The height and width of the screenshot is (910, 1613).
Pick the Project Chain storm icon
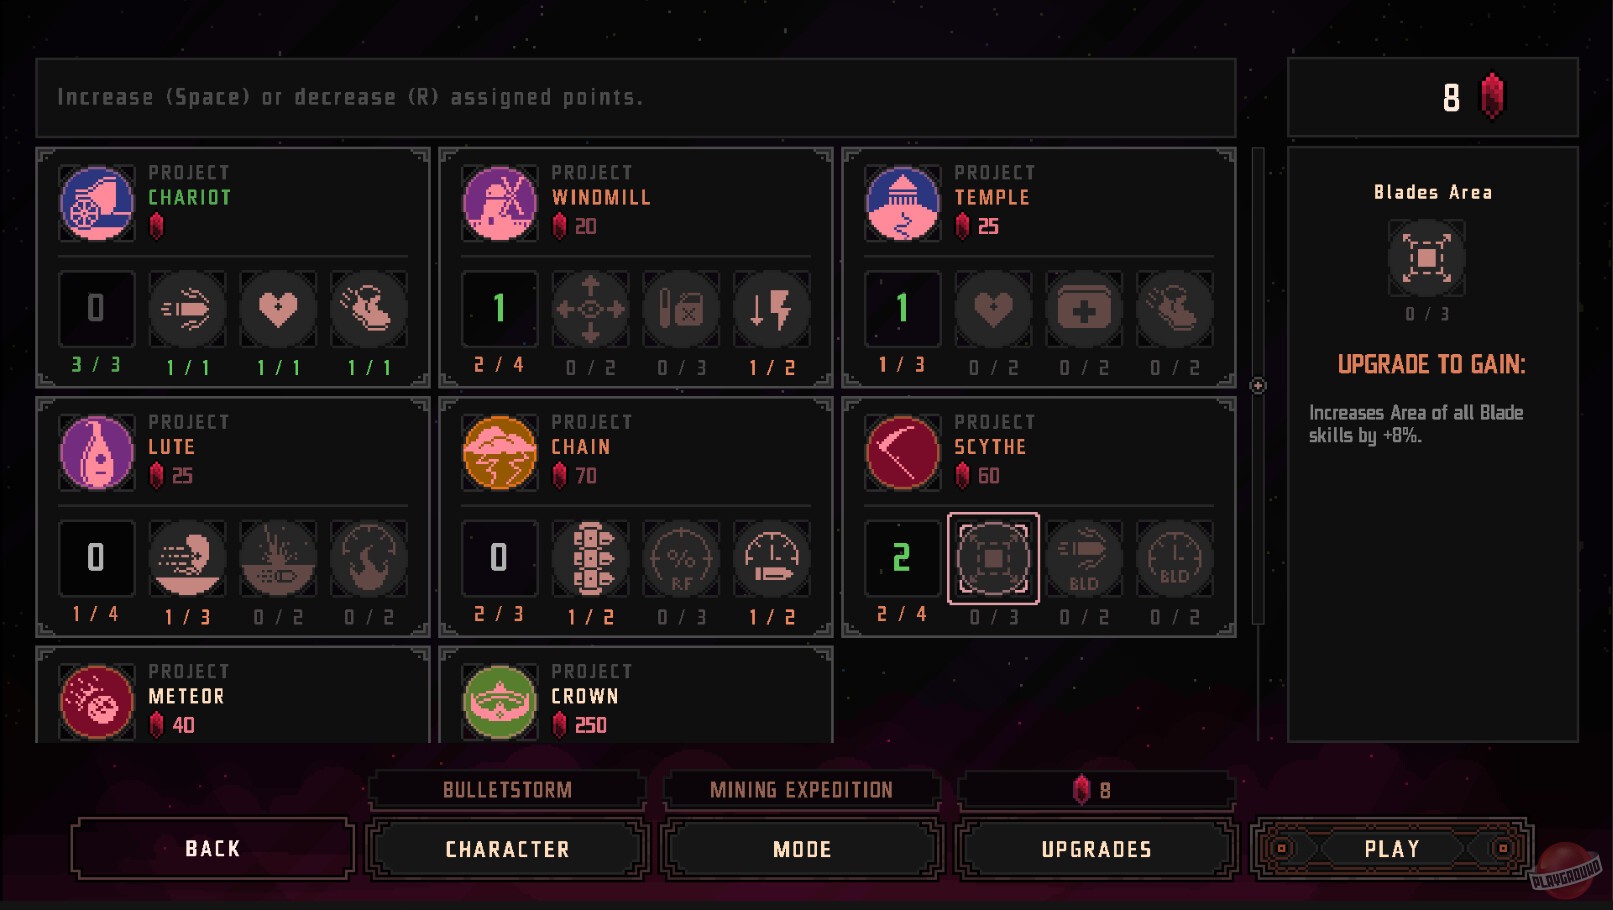coord(500,453)
